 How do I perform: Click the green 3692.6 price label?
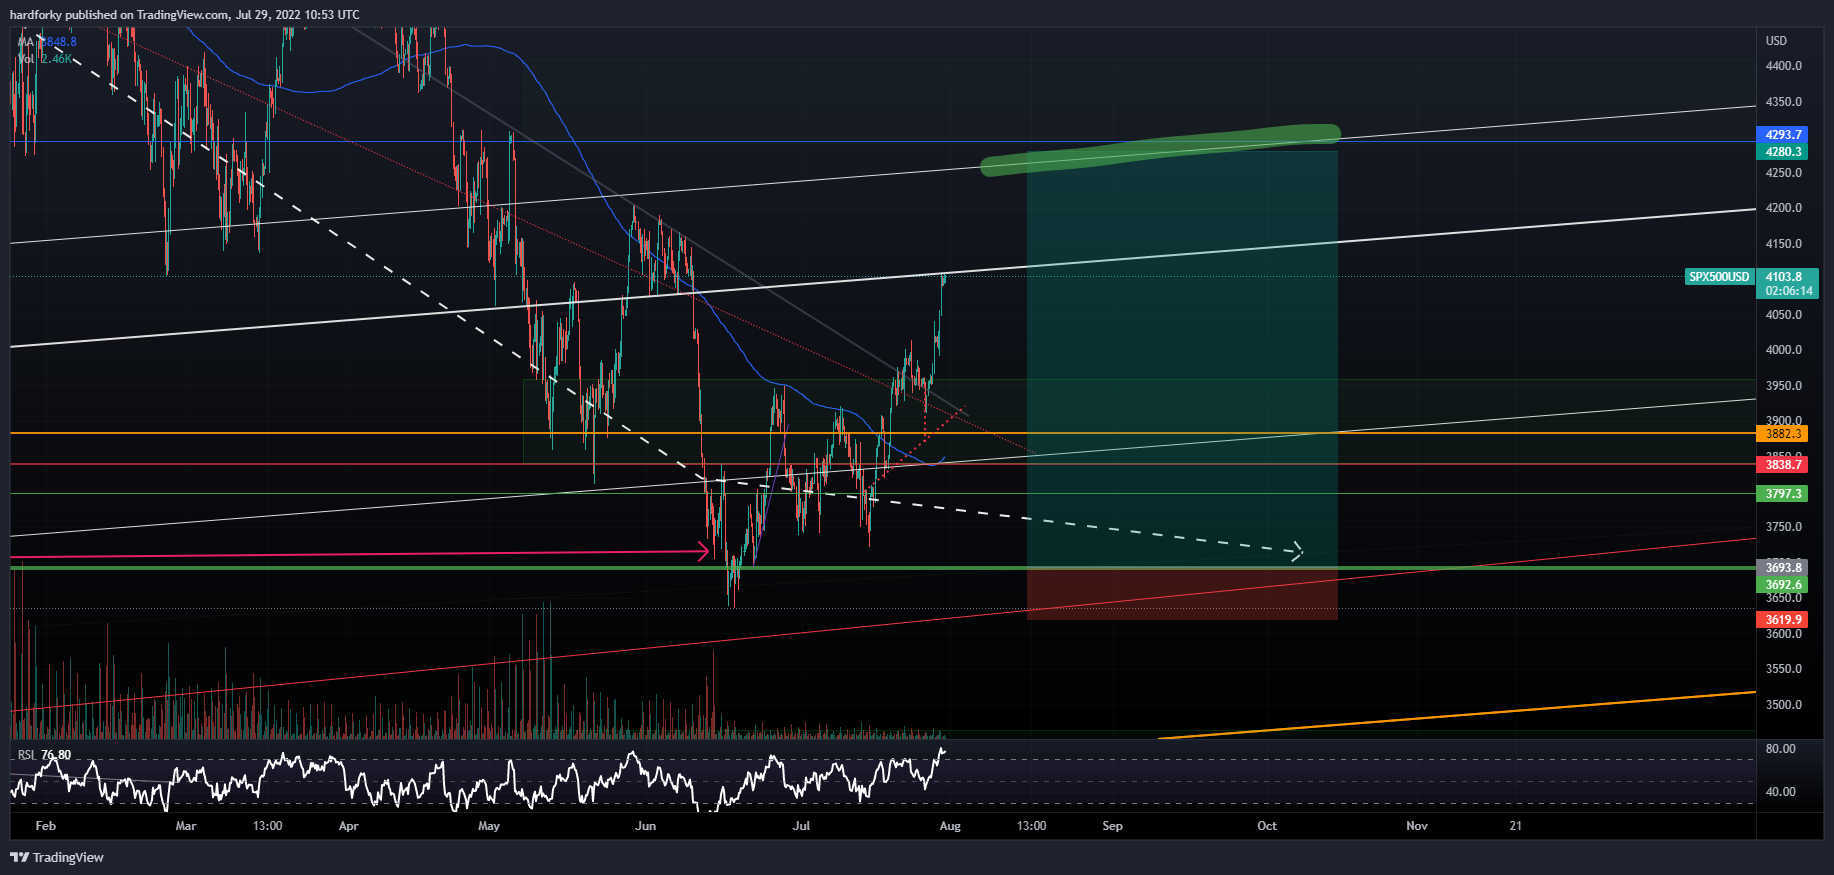pyautogui.click(x=1782, y=585)
